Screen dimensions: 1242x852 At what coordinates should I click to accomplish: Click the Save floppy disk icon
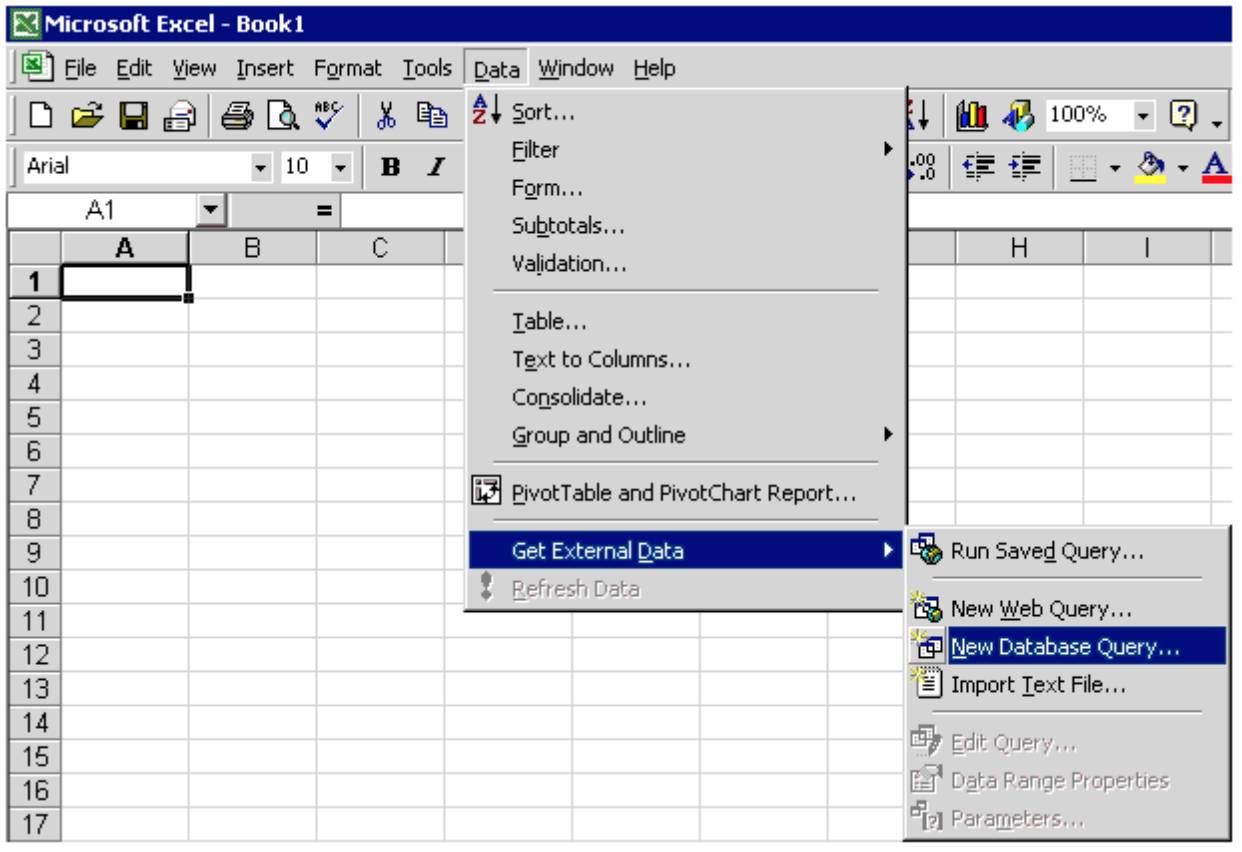tap(134, 116)
